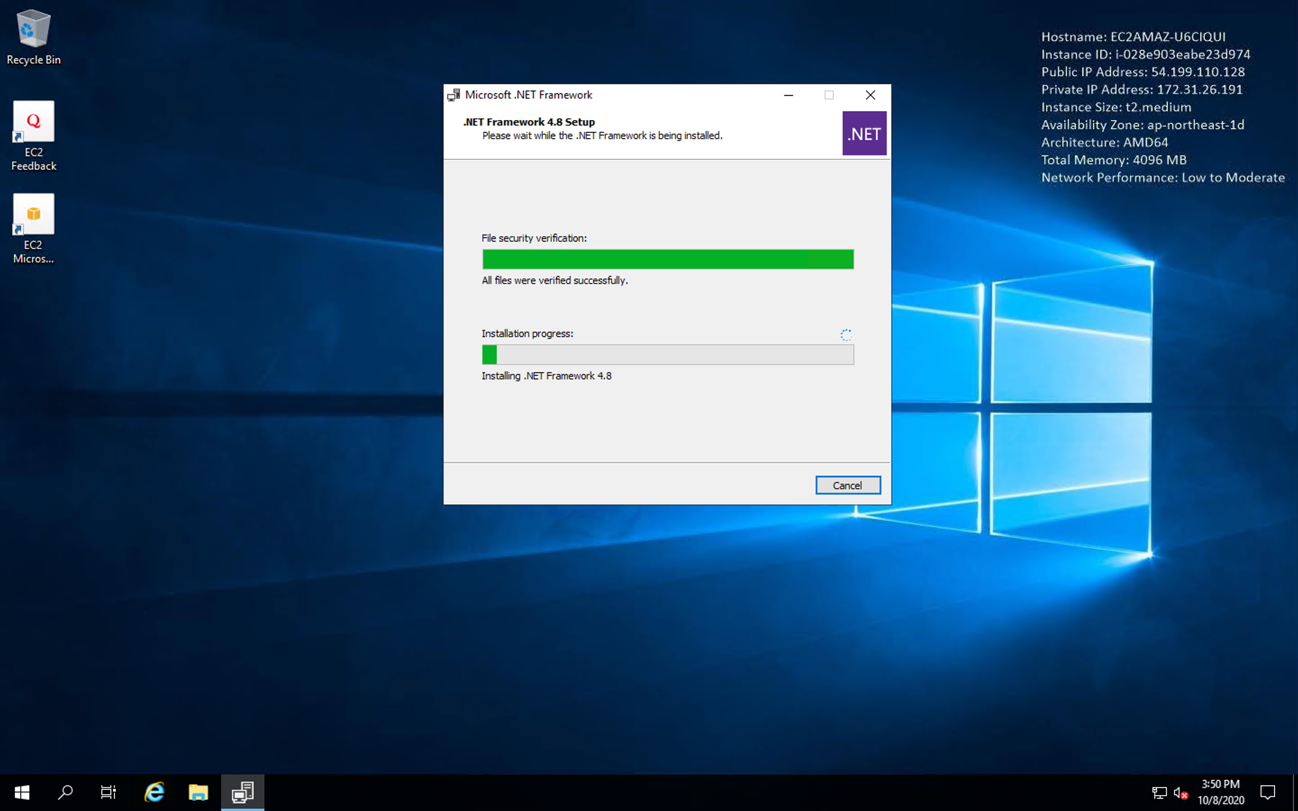Click the Show desktop sliver on taskbar
The width and height of the screenshot is (1298, 811).
tap(1295, 792)
